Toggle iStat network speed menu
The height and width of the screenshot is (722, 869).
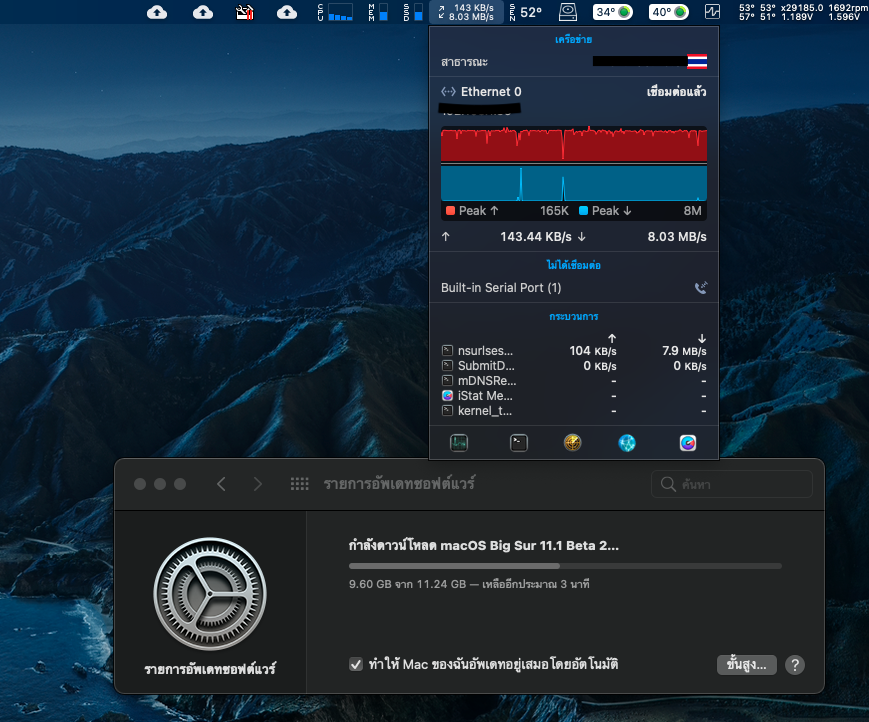pyautogui.click(x=466, y=12)
